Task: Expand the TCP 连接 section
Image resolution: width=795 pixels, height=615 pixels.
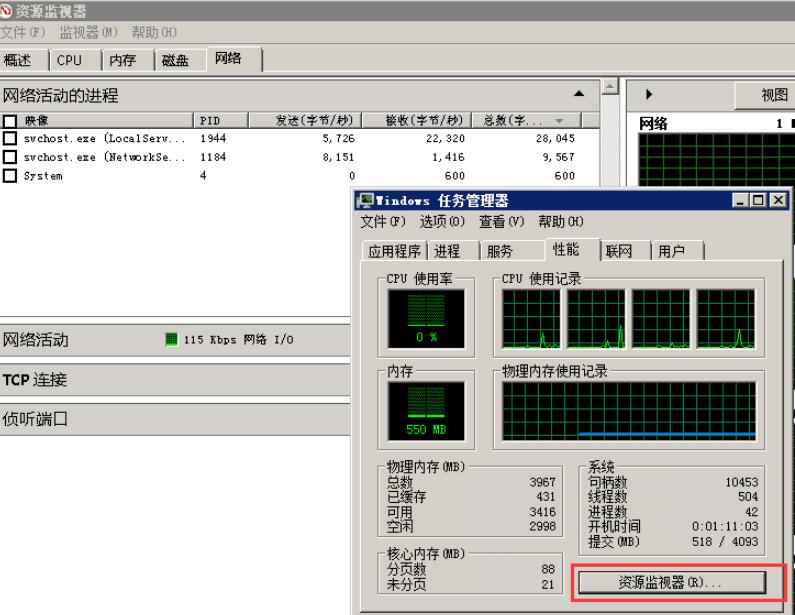Action: pyautogui.click(x=175, y=380)
